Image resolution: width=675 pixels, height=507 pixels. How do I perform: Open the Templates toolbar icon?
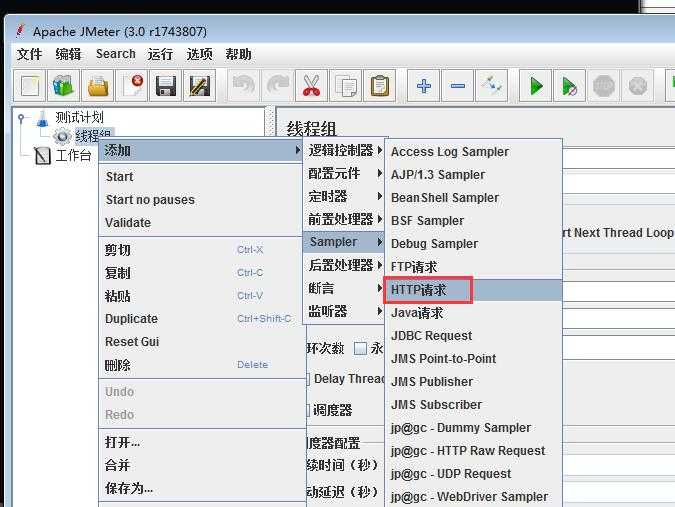click(64, 85)
